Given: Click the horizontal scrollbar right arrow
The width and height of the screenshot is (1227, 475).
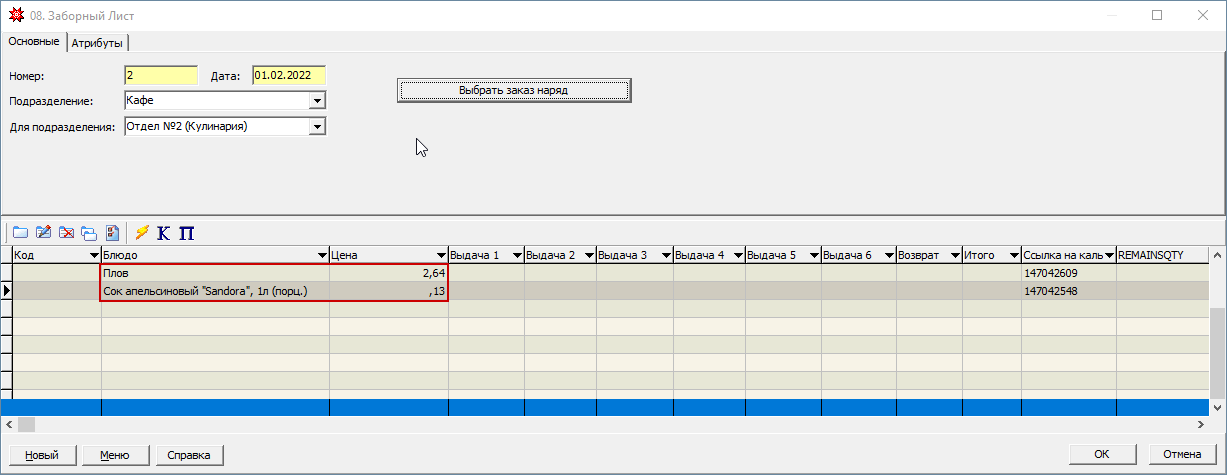Looking at the screenshot, I should click(x=1201, y=425).
